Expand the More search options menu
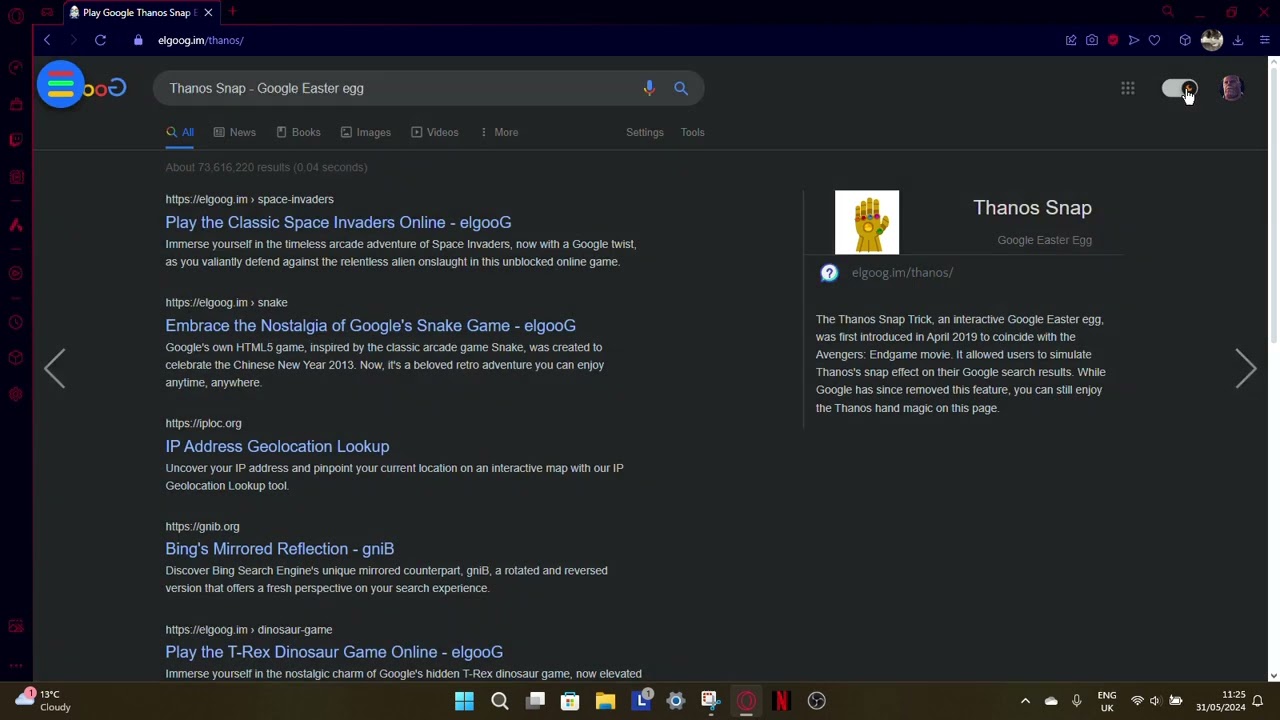This screenshot has width=1280, height=720. pos(498,132)
